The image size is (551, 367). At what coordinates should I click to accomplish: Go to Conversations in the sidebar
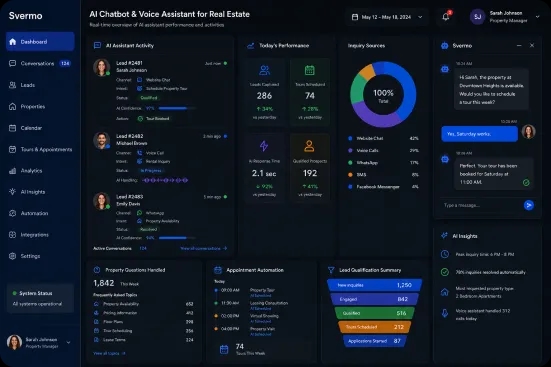40,63
